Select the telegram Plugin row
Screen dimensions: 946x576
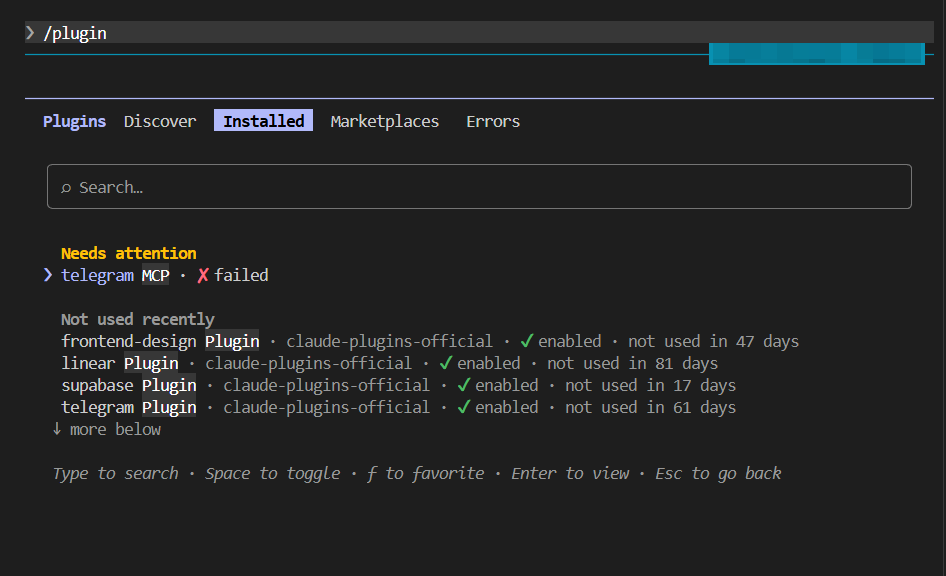point(399,408)
